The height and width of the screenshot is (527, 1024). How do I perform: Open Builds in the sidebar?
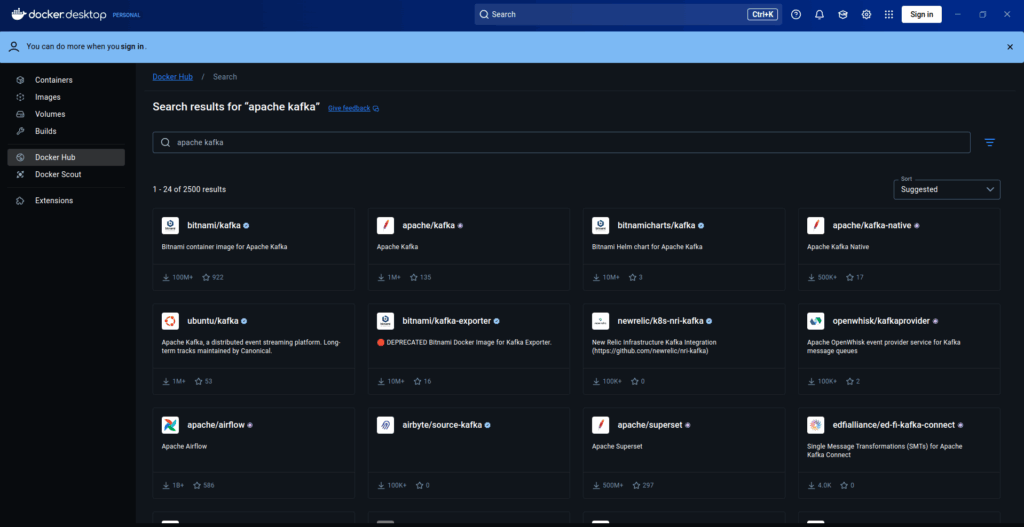[x=66, y=131]
